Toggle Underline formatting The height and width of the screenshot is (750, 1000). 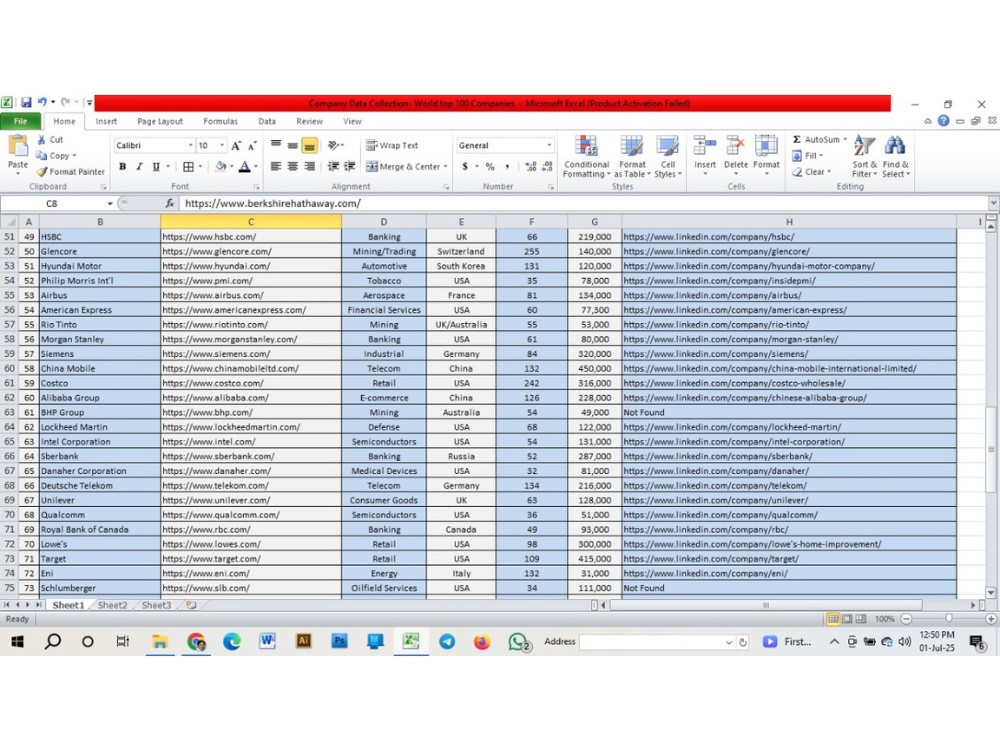click(156, 166)
